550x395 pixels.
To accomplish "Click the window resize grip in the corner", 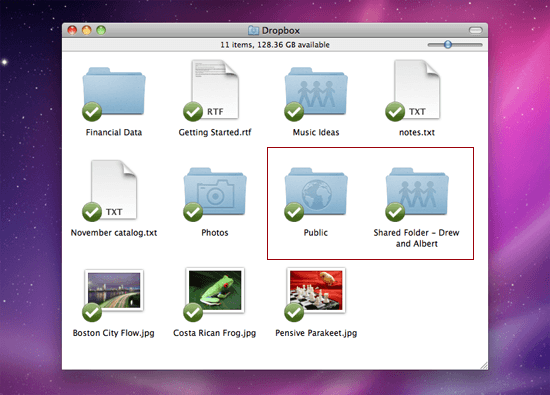I will coord(484,366).
